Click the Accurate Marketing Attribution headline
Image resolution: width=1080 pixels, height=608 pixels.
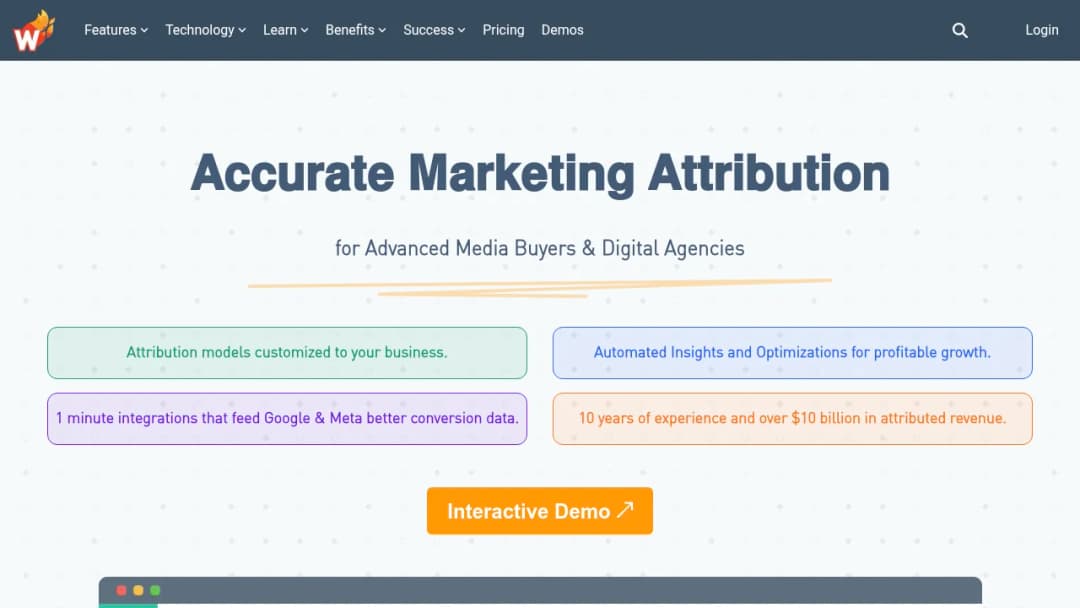click(540, 174)
